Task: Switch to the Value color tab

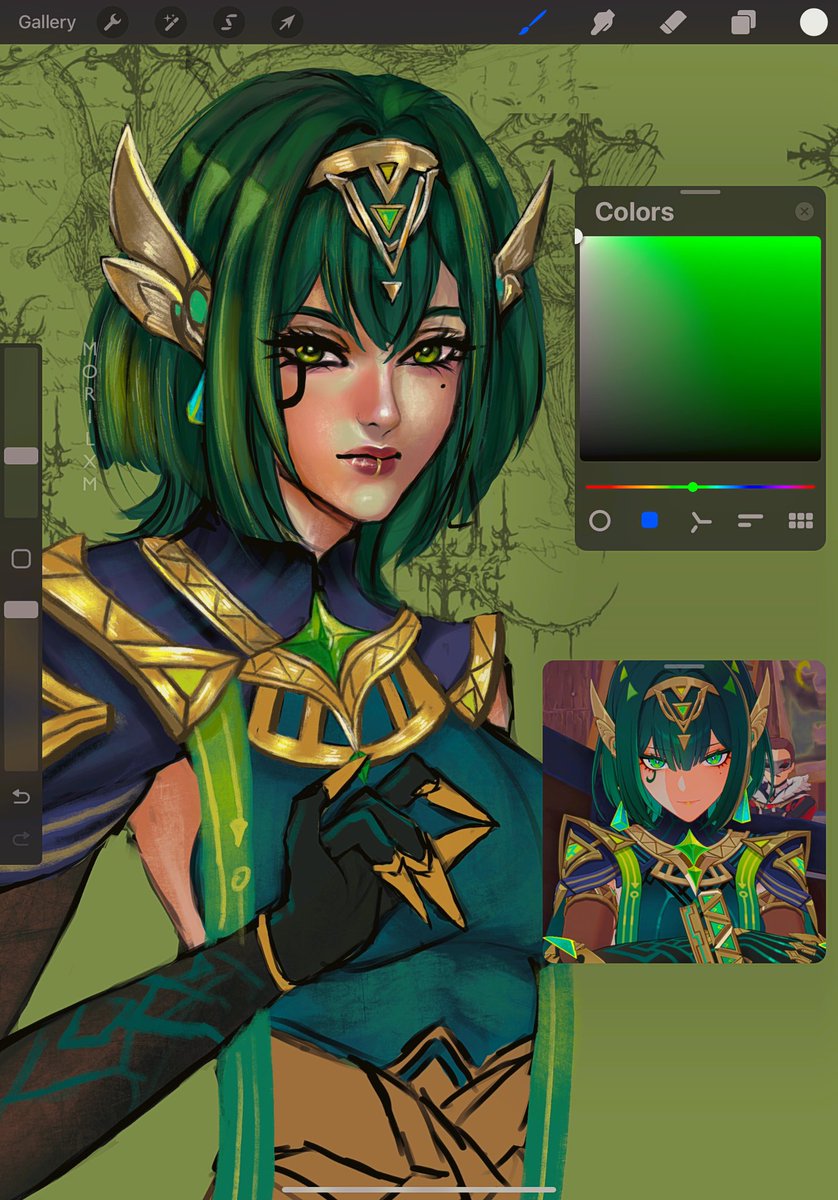Action: coord(750,520)
